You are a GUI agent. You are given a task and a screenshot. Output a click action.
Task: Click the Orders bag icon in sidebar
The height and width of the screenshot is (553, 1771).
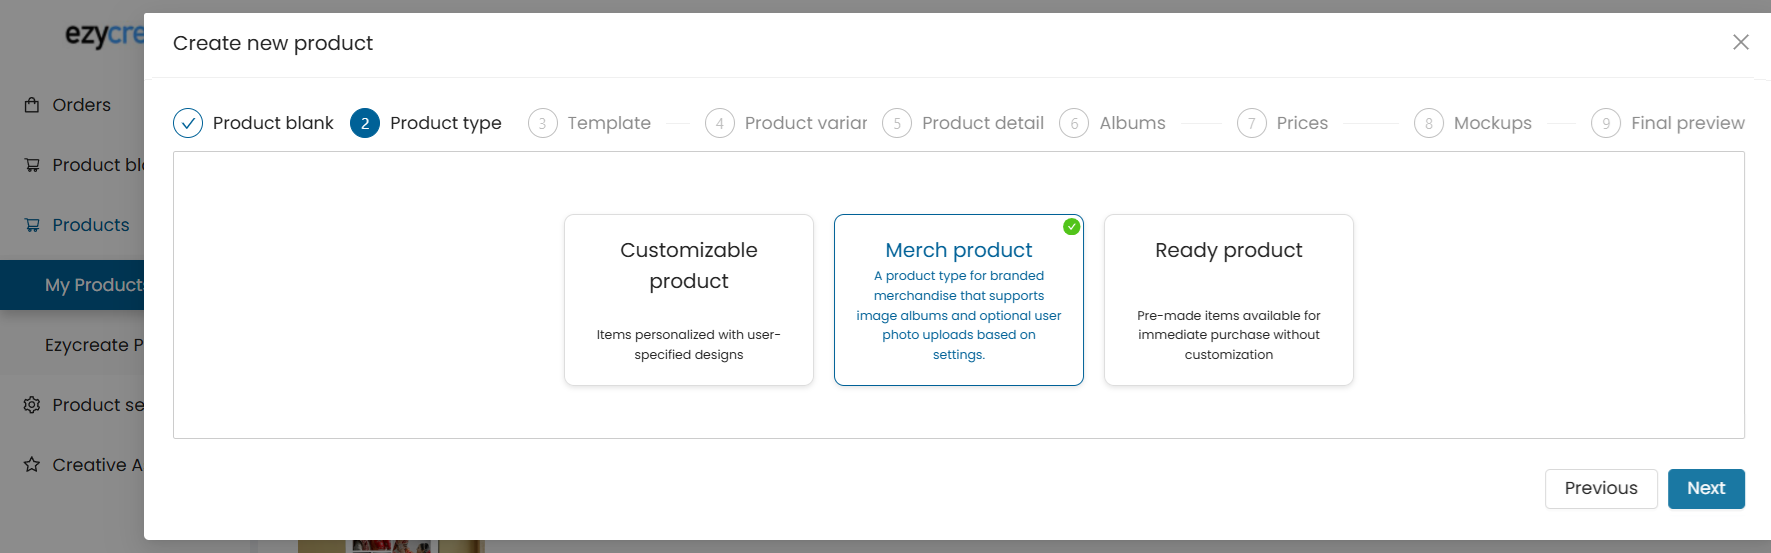pyautogui.click(x=32, y=105)
